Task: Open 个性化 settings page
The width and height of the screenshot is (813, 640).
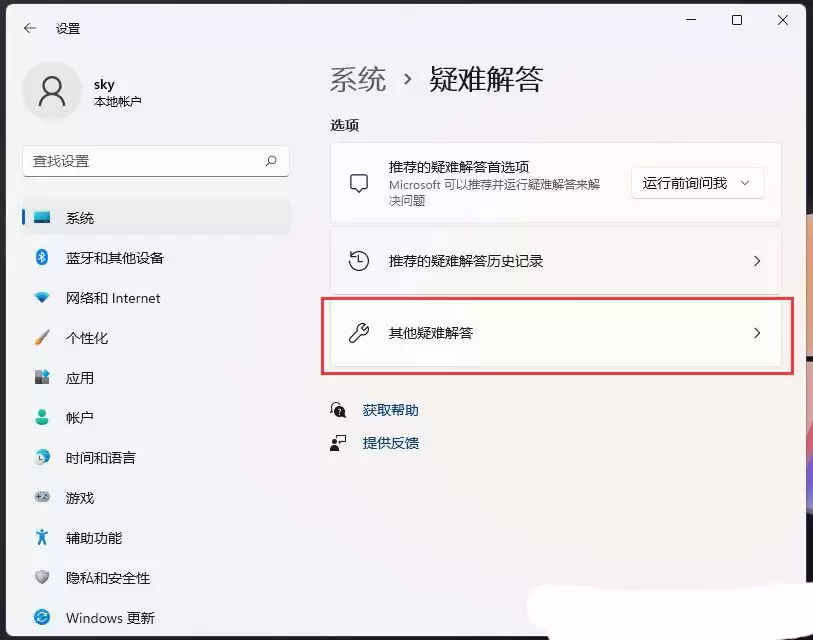Action: [x=156, y=337]
